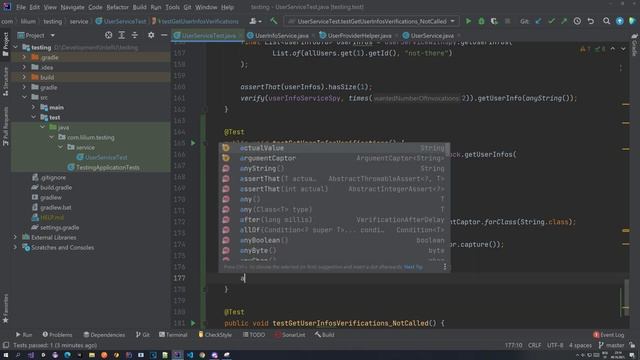The image size is (640, 360).
Task: Click the Git push arrow icon
Action: [564, 21]
